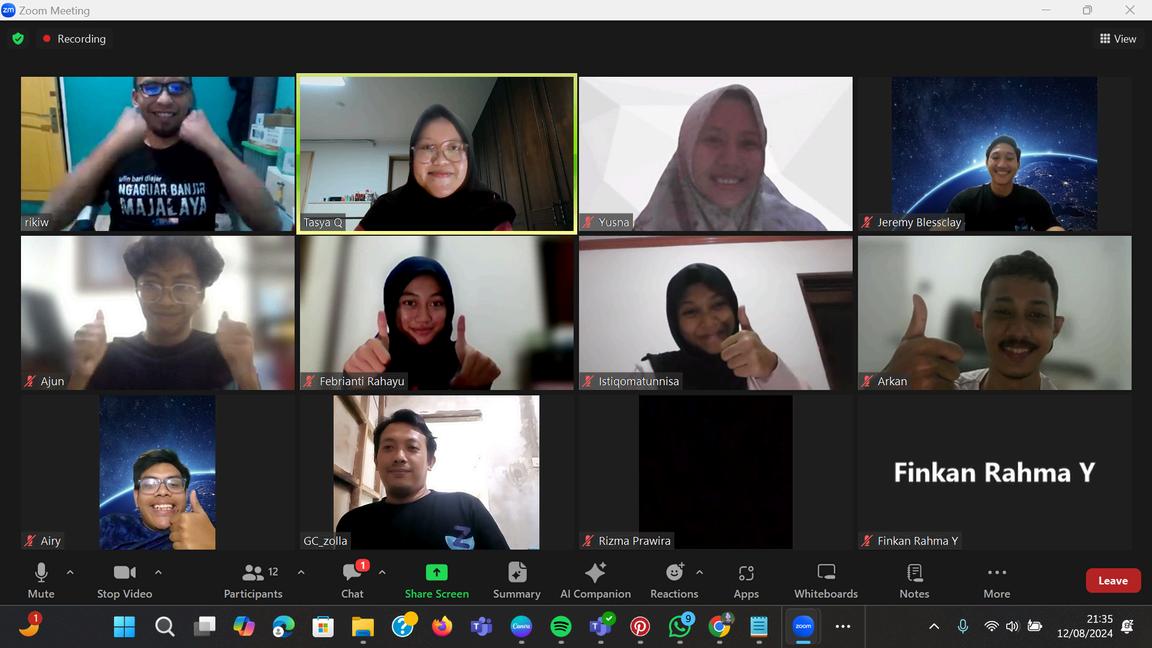
Task: Expand audio options arrow next to Mute
Action: pyautogui.click(x=70, y=572)
